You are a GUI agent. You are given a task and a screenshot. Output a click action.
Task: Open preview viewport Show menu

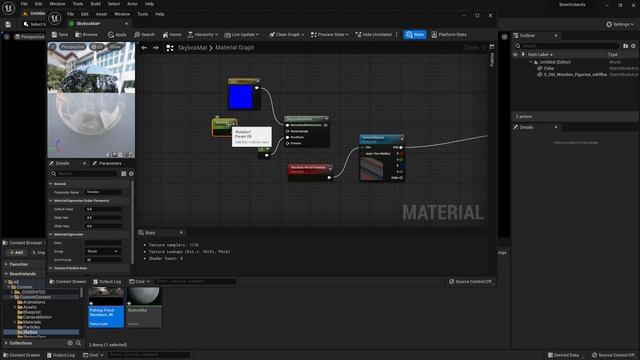click(x=115, y=47)
